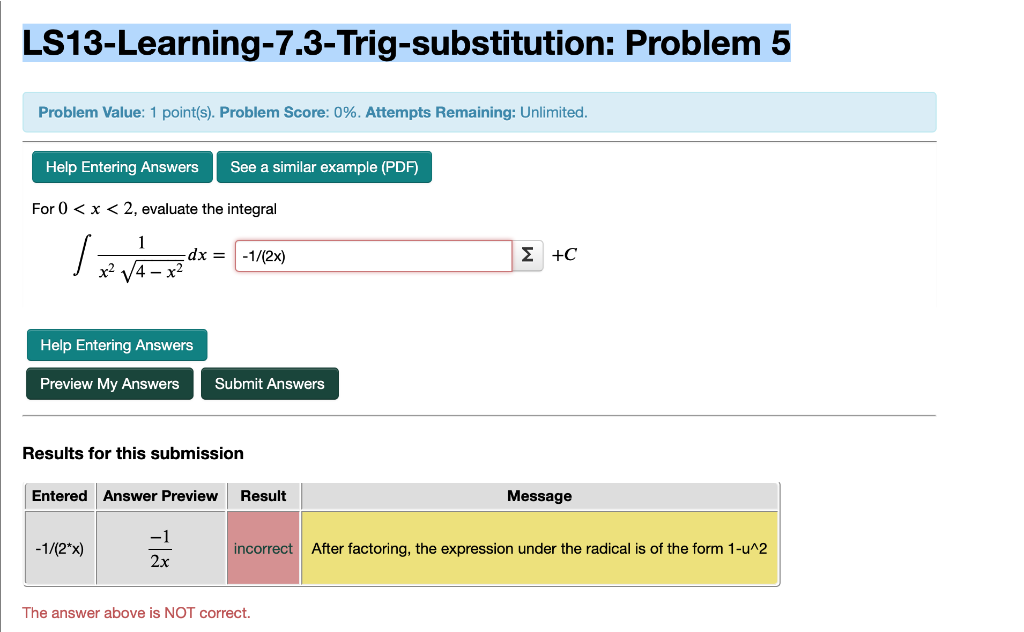Click the yellow message about factoring the radical
This screenshot has width=1024, height=632.
(539, 548)
